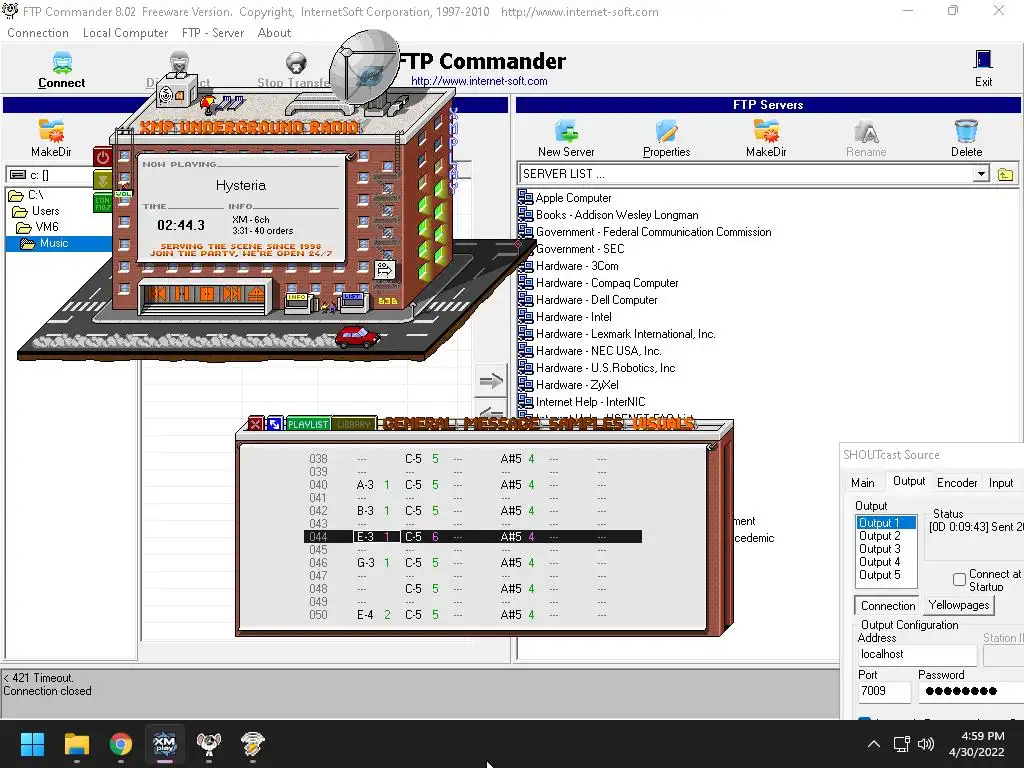This screenshot has height=768, width=1024.
Task: Open File Explorer from taskbar
Action: click(76, 744)
